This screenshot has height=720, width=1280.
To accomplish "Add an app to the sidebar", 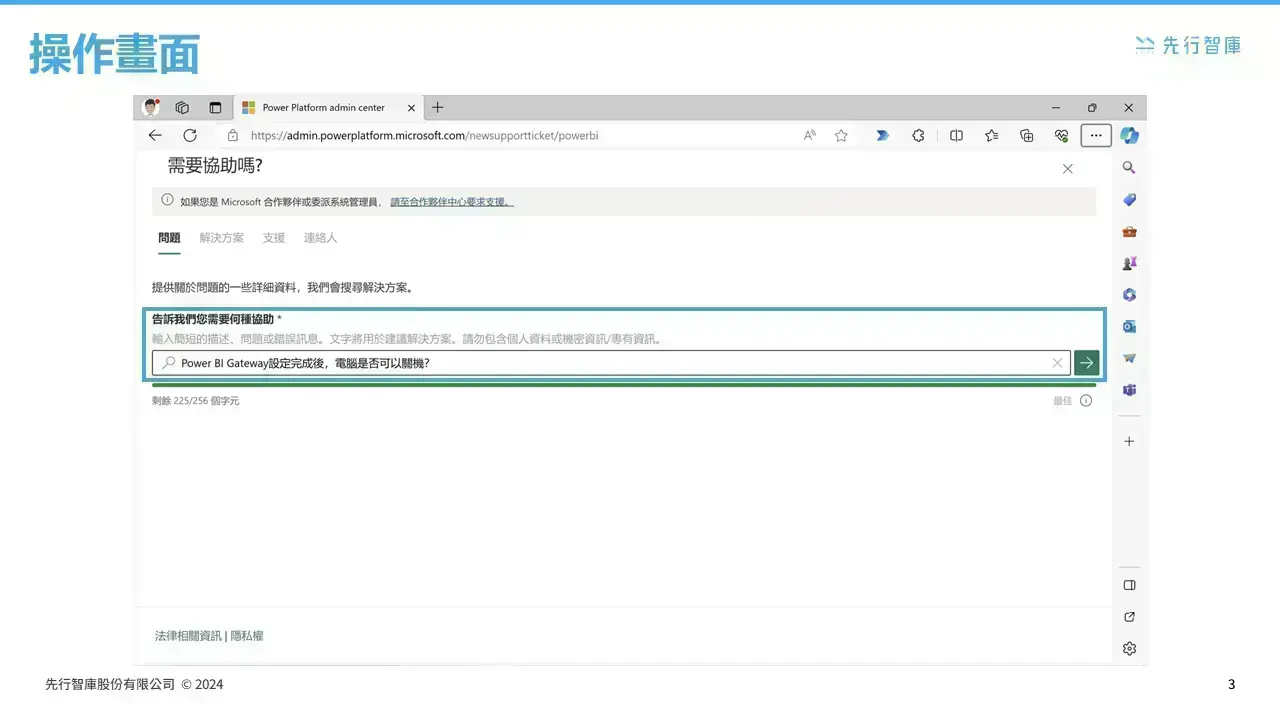I will [1129, 441].
